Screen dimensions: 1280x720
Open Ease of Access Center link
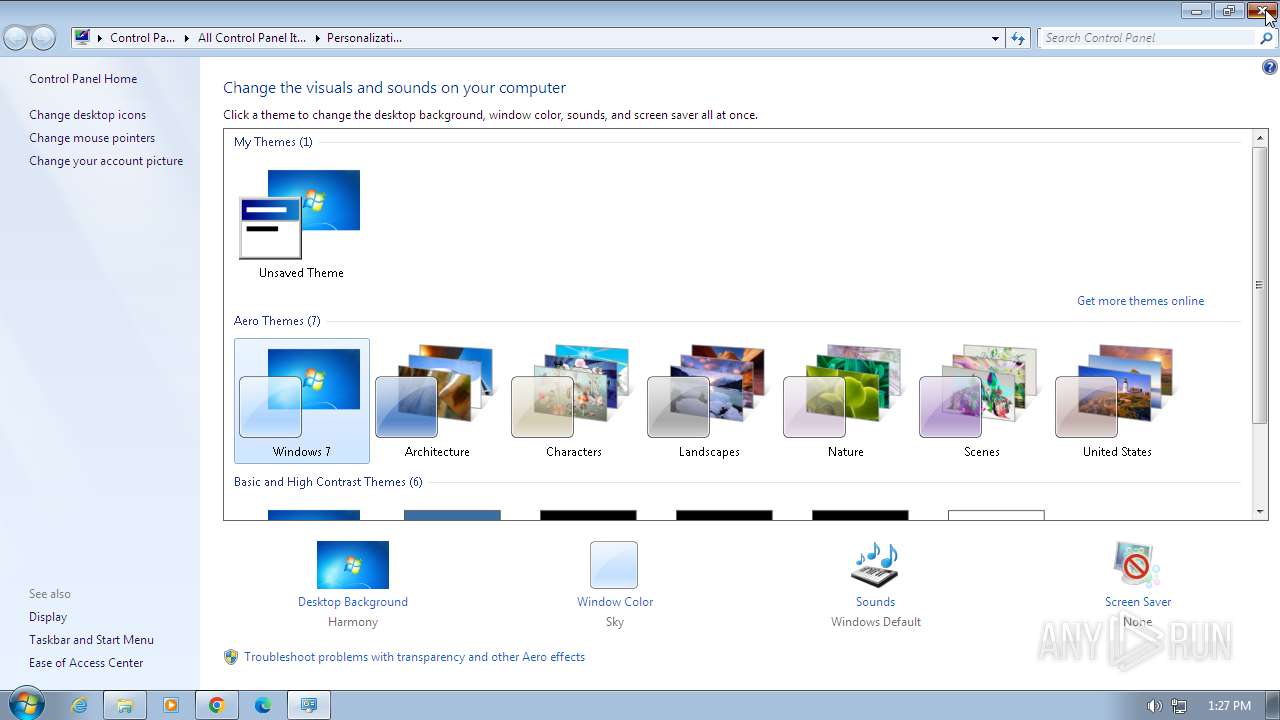click(86, 663)
